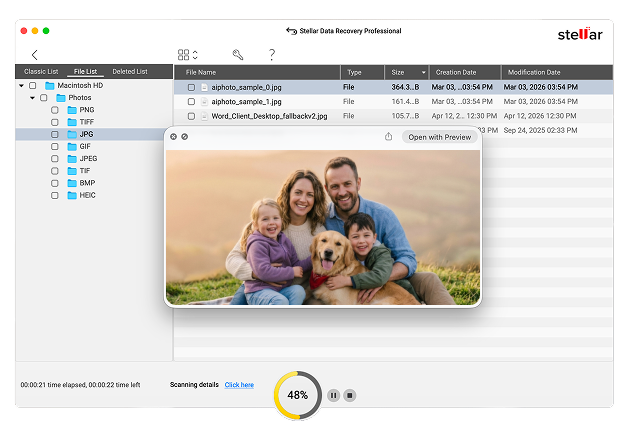Screen dimensions: 643x445
Task: Click the share icon in the preview popup
Action: (x=388, y=137)
